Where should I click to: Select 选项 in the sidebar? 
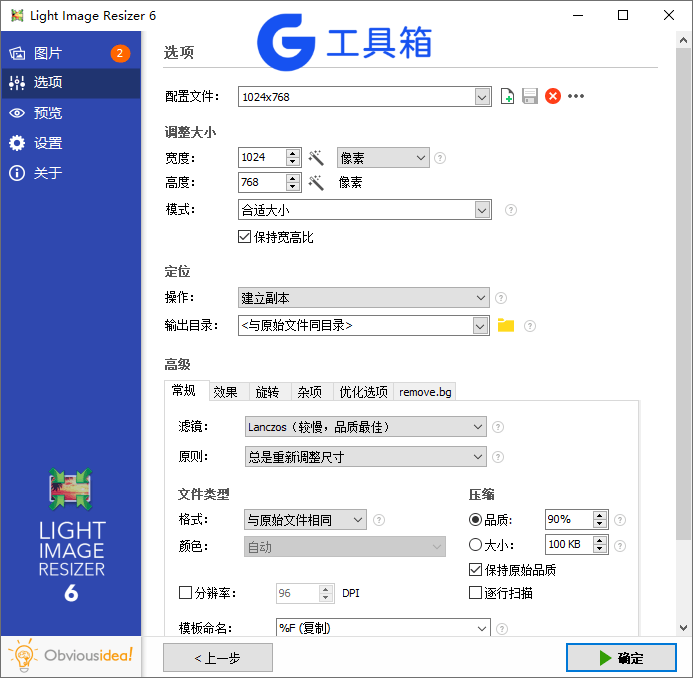71,83
